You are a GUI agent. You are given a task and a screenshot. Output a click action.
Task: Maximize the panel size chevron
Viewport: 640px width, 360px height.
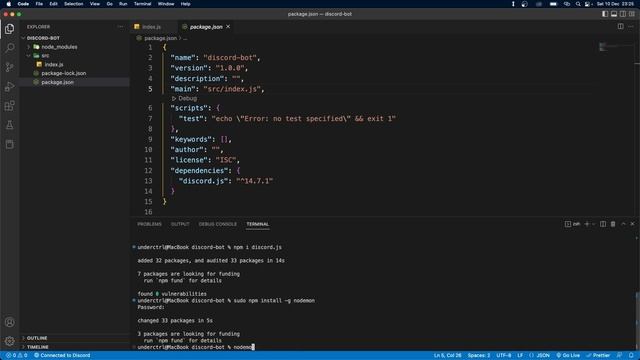coord(623,224)
